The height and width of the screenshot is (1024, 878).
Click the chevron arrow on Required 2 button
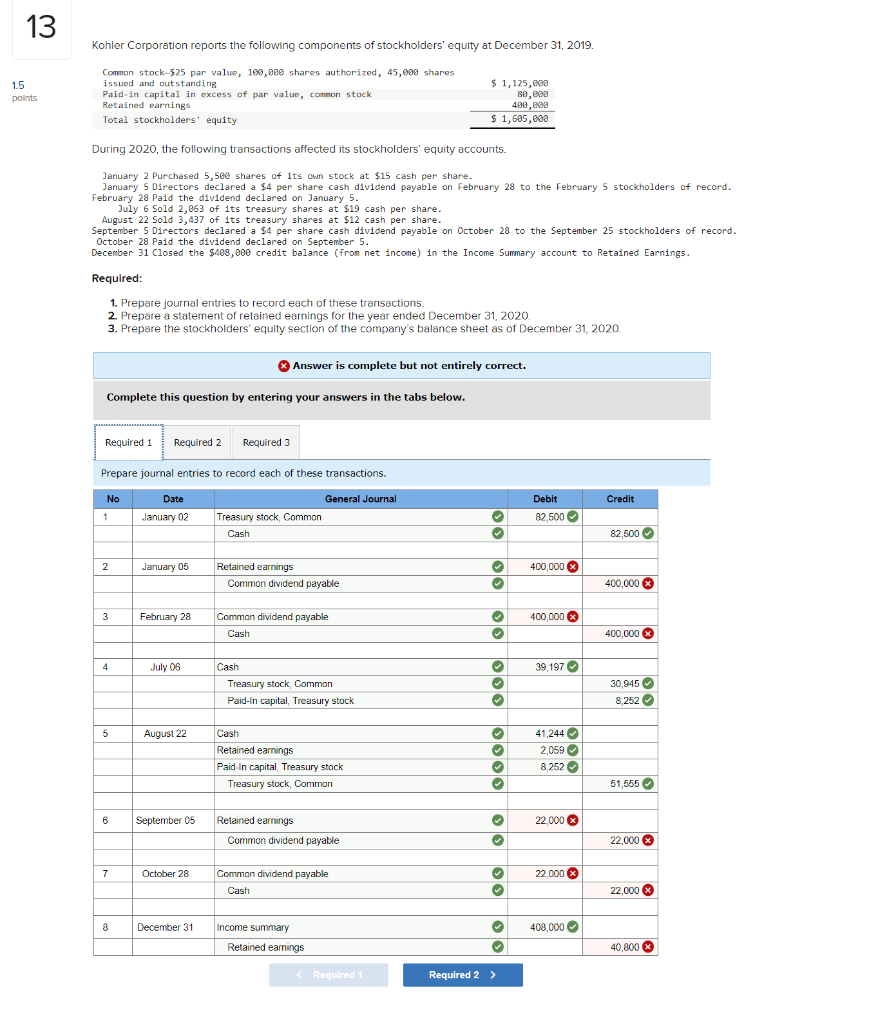click(x=493, y=974)
